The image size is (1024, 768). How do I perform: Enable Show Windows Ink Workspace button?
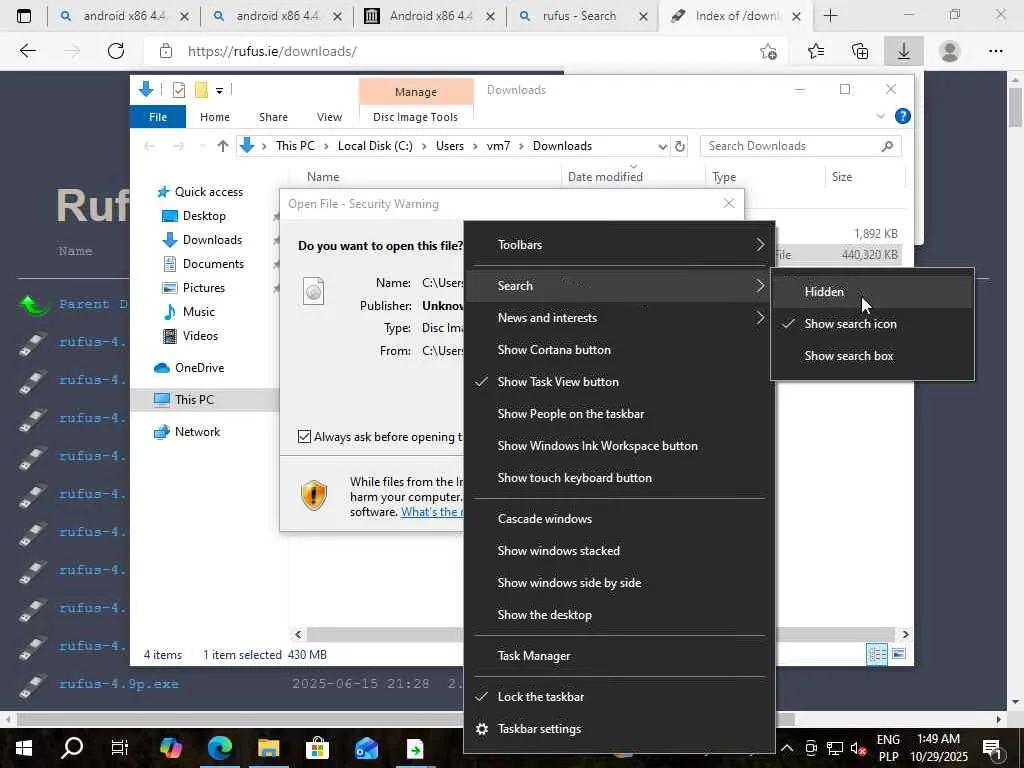point(597,446)
